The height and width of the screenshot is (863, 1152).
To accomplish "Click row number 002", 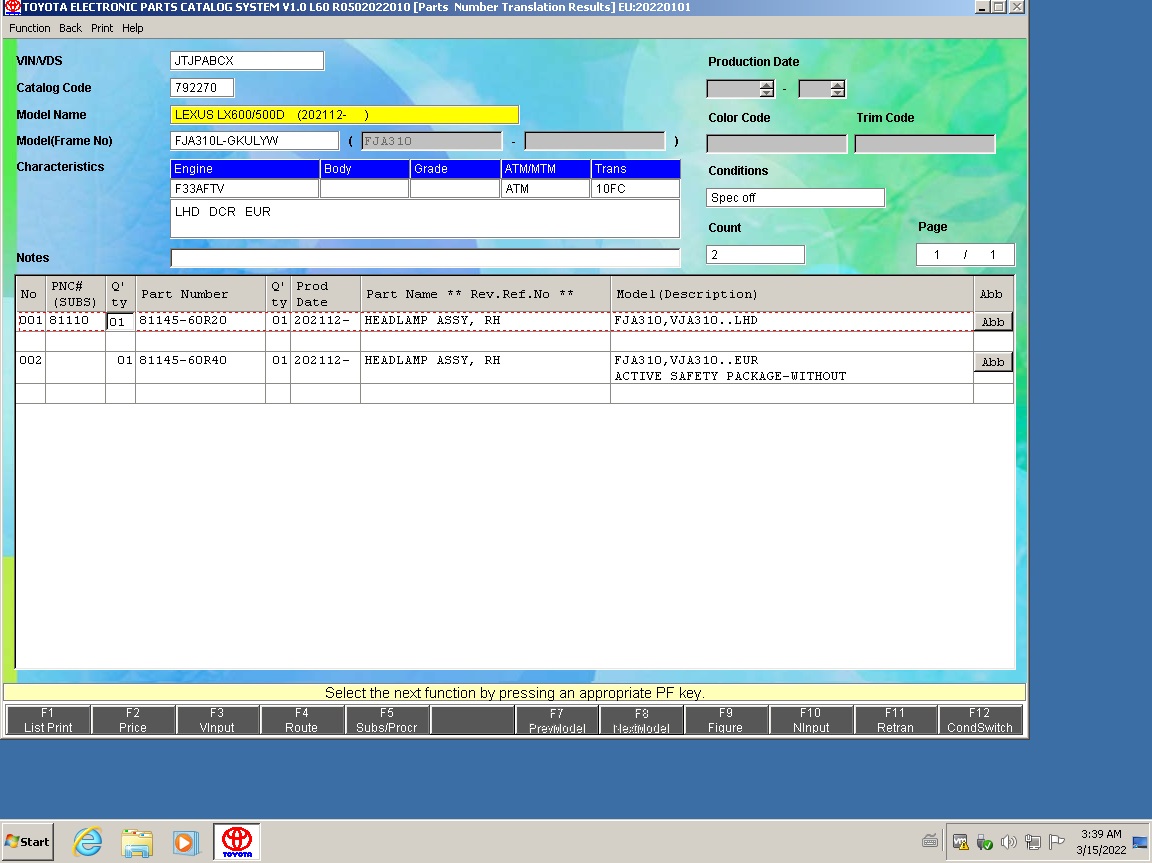I will tap(30, 361).
